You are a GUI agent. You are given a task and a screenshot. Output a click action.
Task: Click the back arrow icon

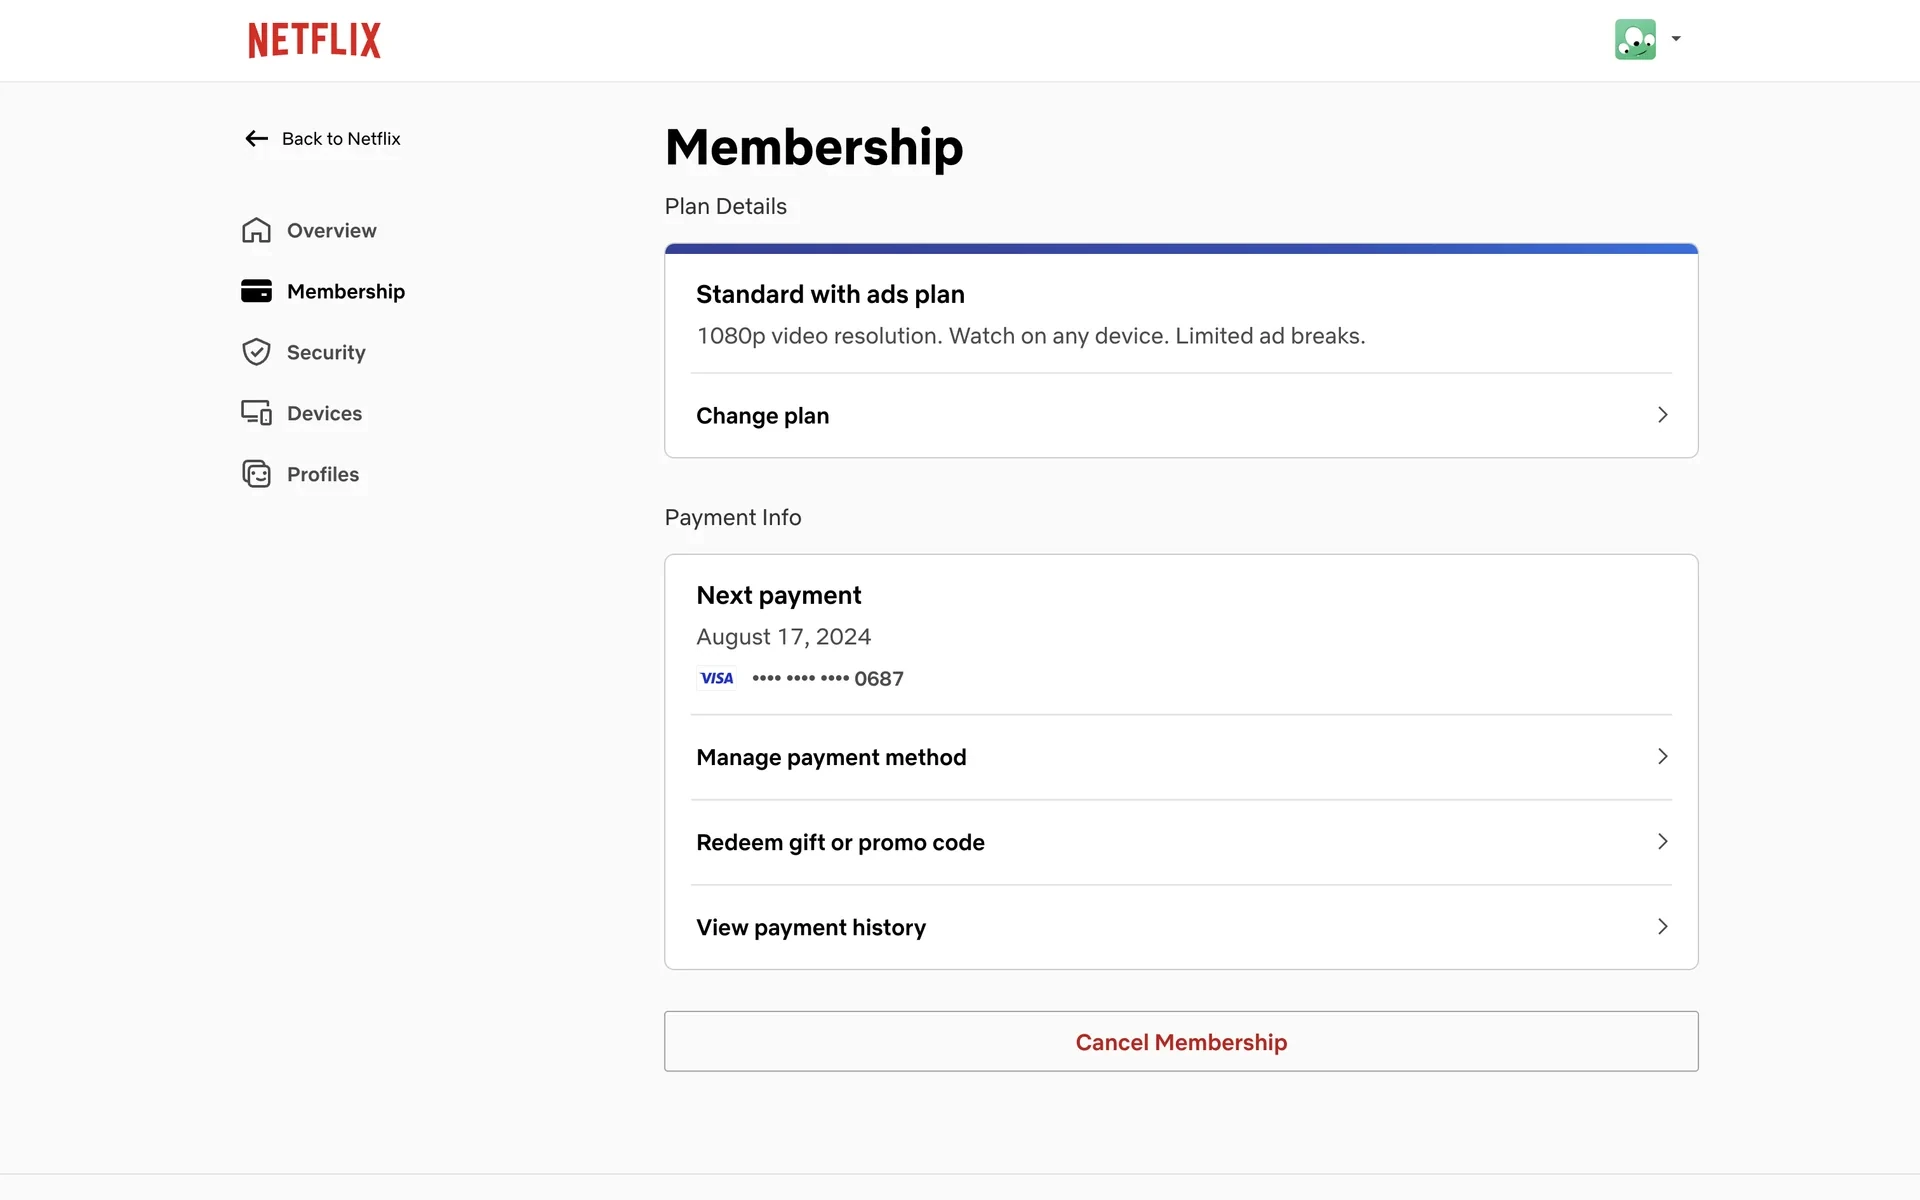coord(257,139)
